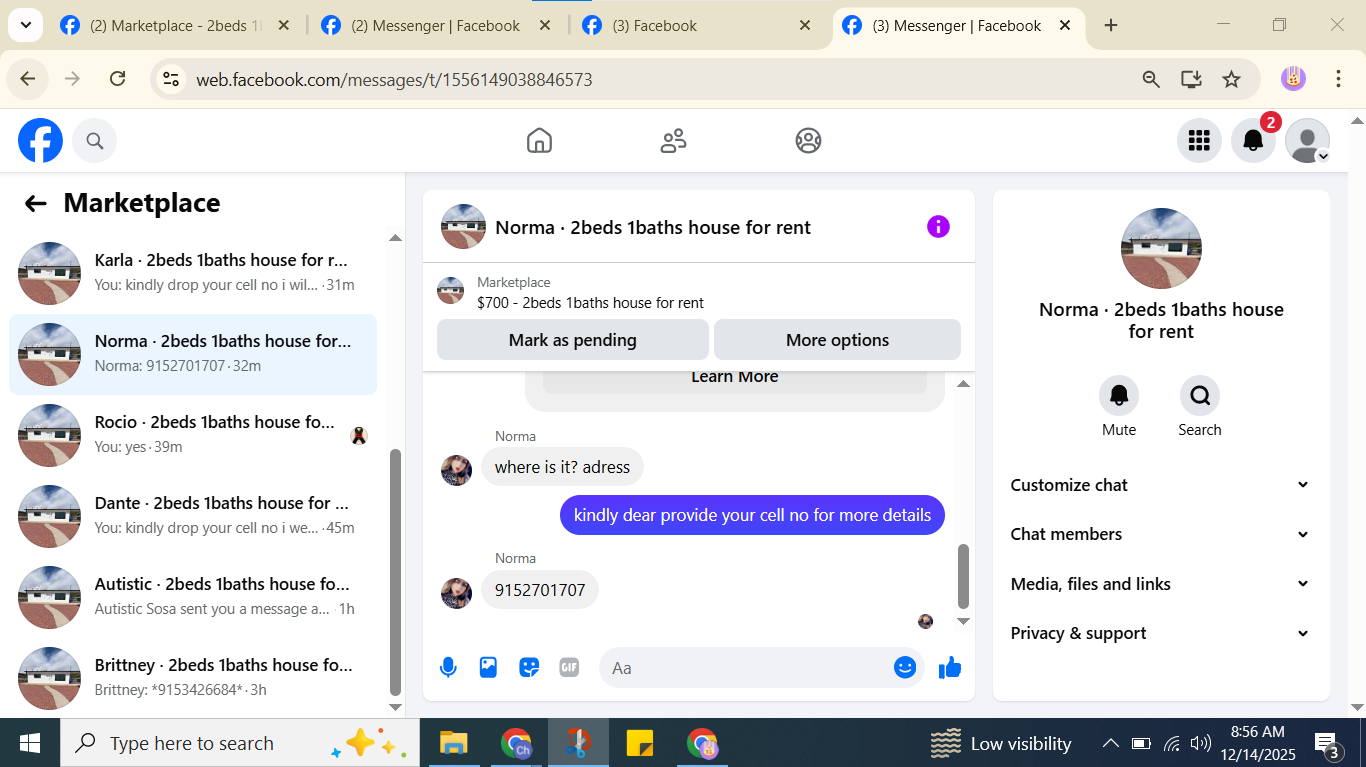Open the Facebook home logo
The image size is (1366, 767).
click(40, 141)
